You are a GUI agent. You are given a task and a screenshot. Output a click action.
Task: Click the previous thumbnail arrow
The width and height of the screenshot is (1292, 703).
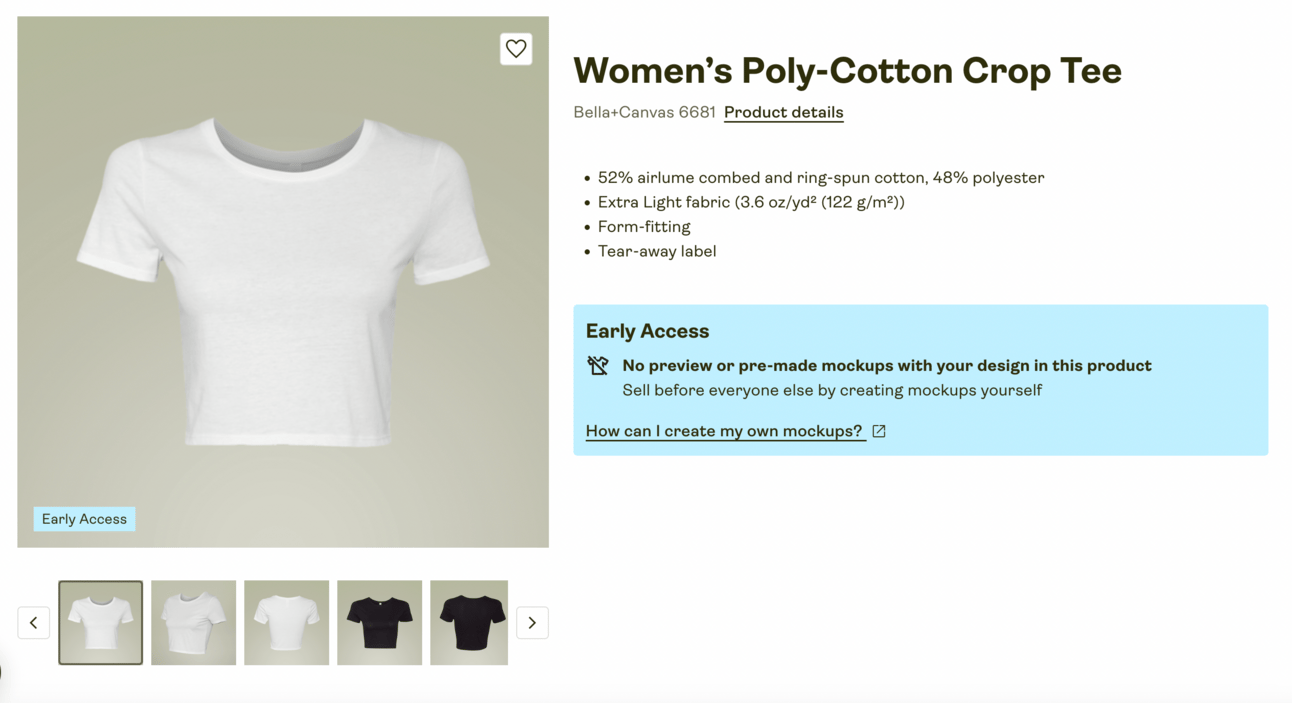pos(33,623)
